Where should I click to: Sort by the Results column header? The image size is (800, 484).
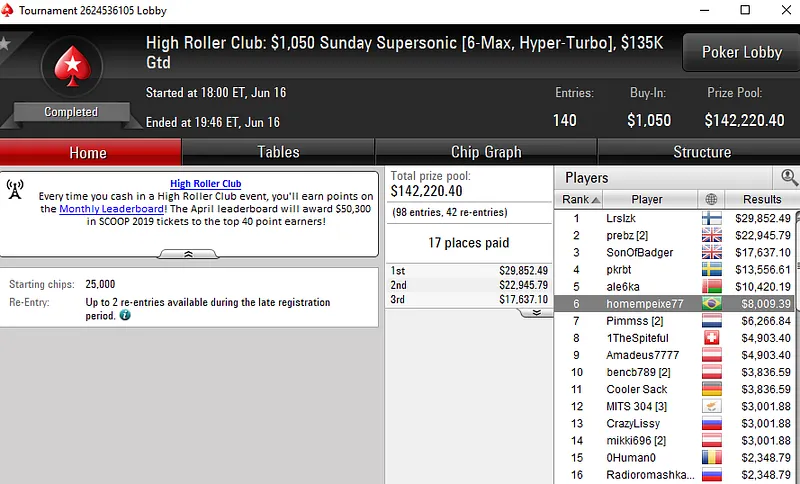(x=761, y=199)
